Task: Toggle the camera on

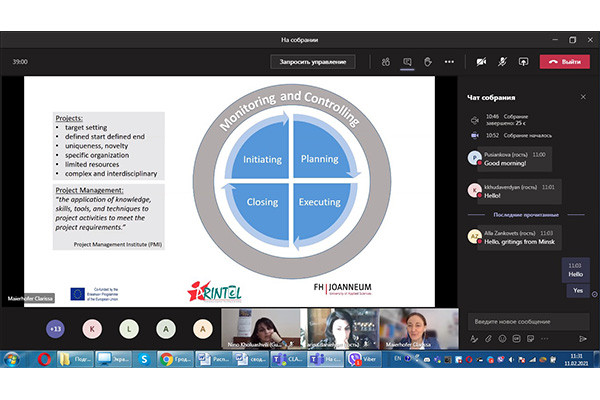Action: (481, 62)
